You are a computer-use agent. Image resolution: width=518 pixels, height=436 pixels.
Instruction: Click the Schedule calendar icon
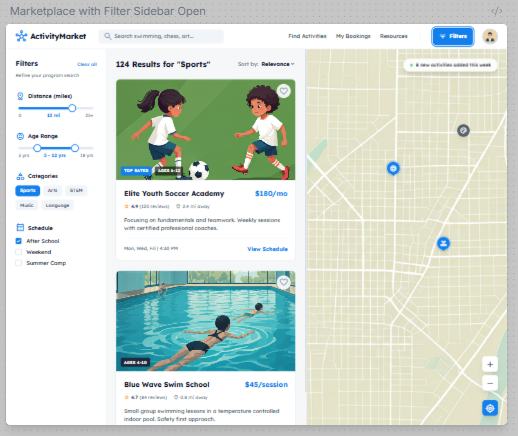pyautogui.click(x=20, y=228)
